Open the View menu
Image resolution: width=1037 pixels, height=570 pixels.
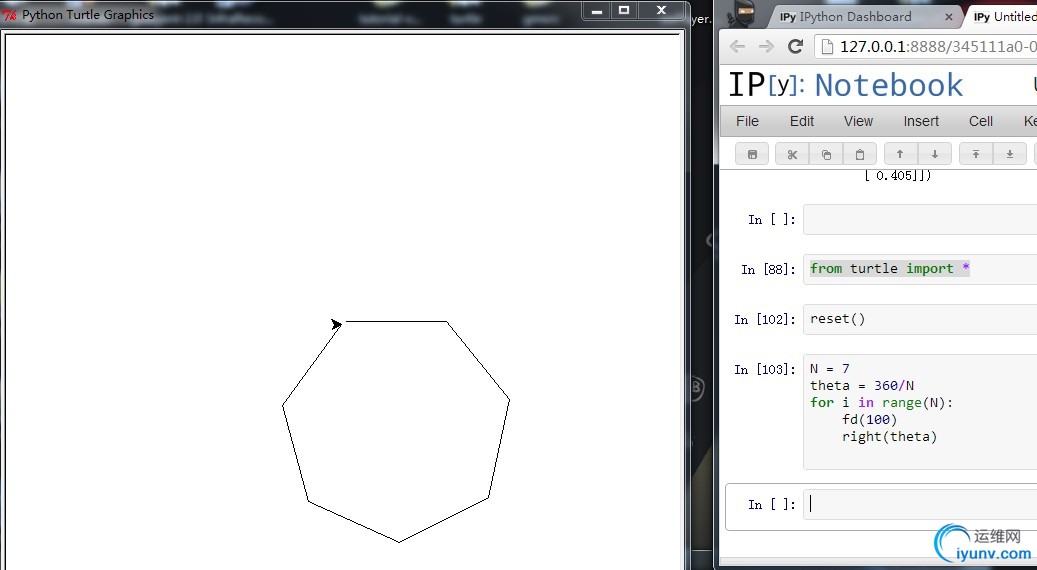(858, 121)
